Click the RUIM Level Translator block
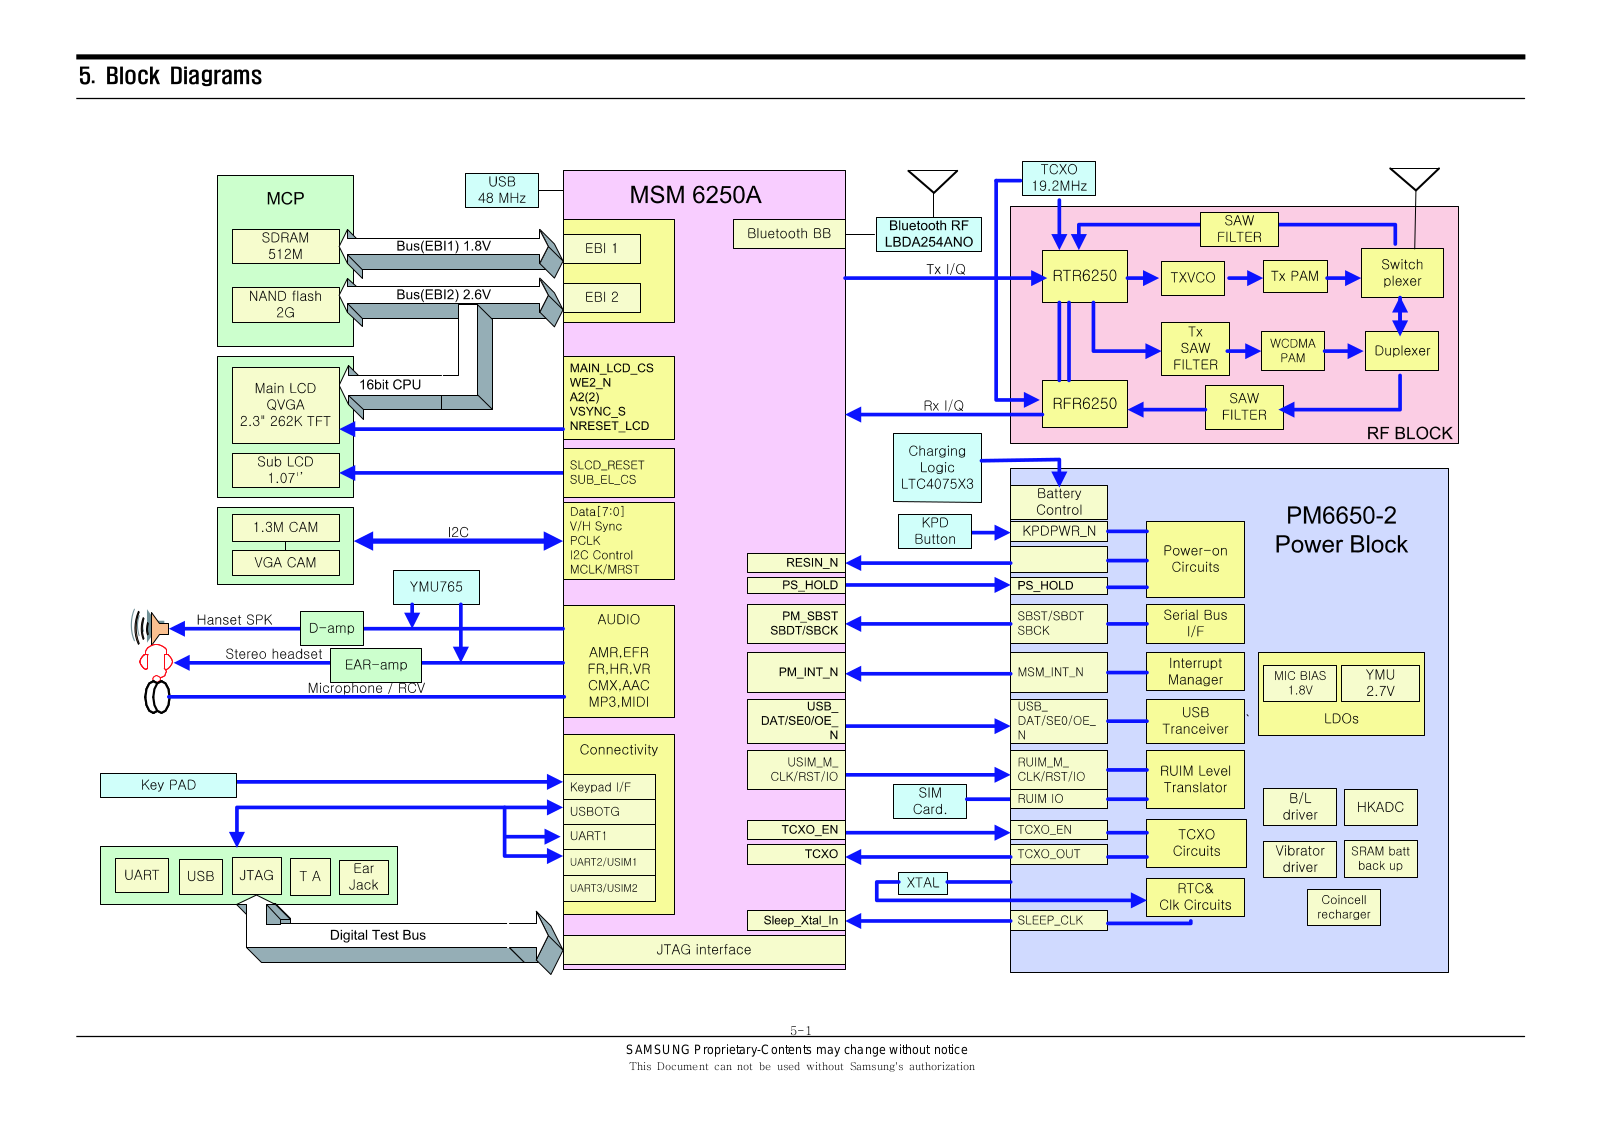The height and width of the screenshot is (1132, 1600). coord(1195,779)
